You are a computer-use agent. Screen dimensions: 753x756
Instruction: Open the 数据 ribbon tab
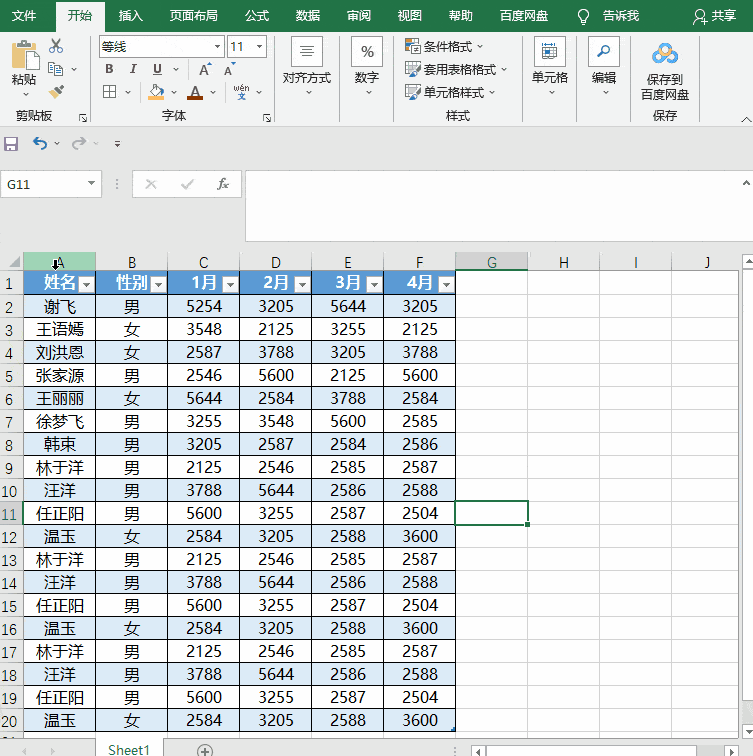click(308, 16)
